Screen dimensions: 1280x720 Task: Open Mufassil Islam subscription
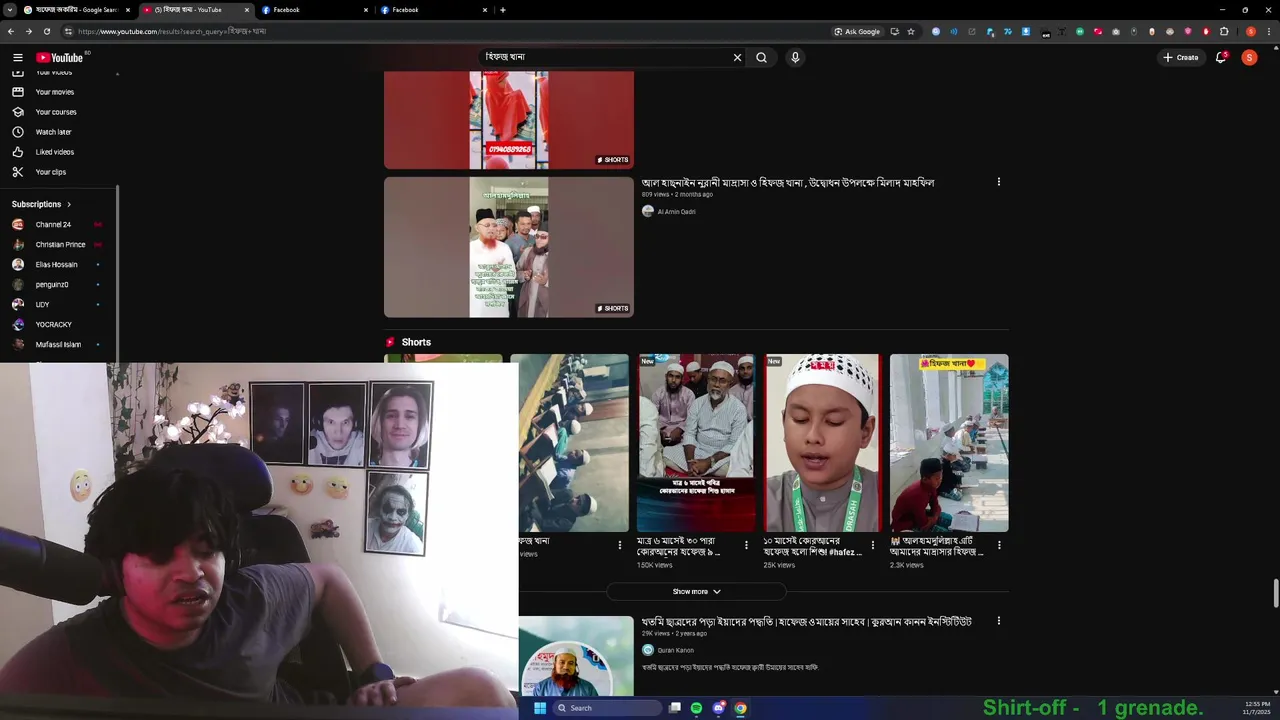(58, 344)
